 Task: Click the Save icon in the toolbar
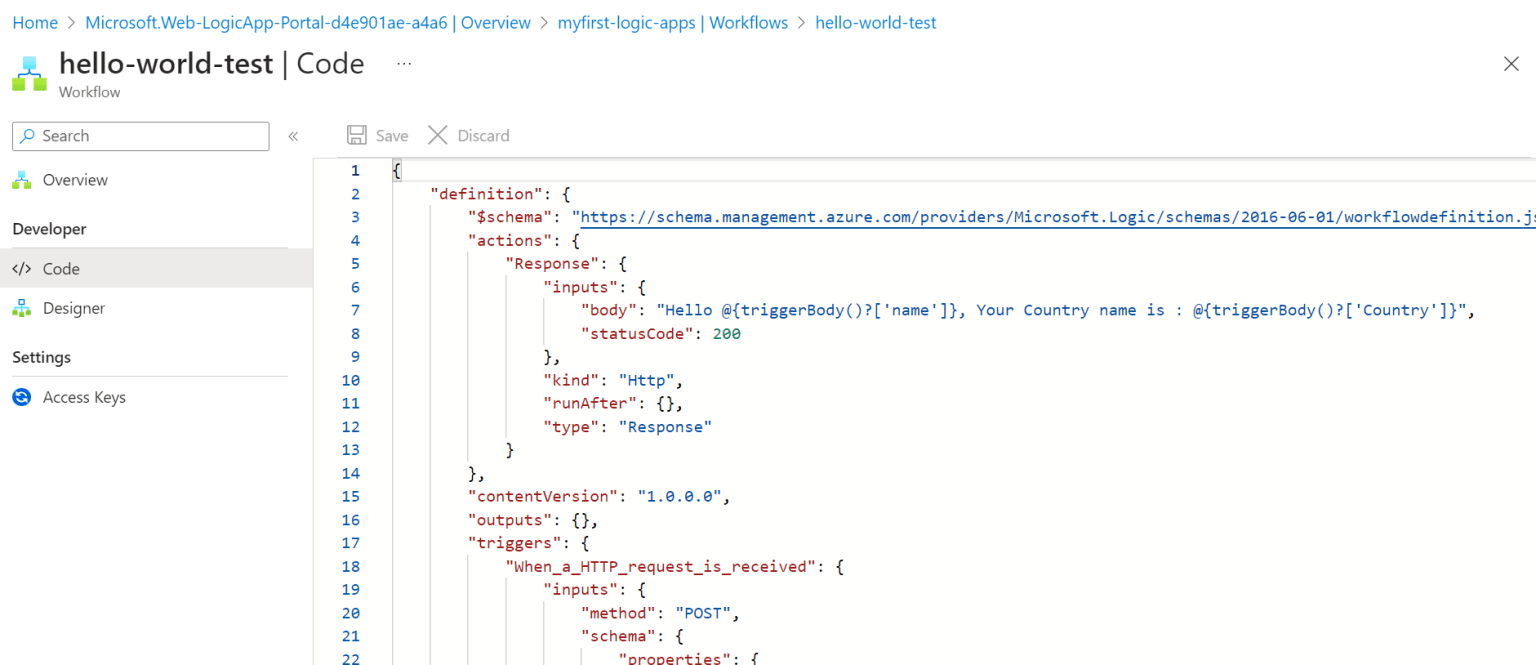pos(356,135)
